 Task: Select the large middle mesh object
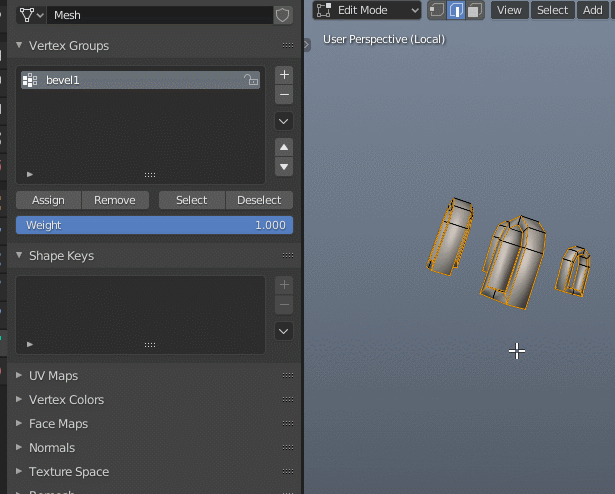513,263
